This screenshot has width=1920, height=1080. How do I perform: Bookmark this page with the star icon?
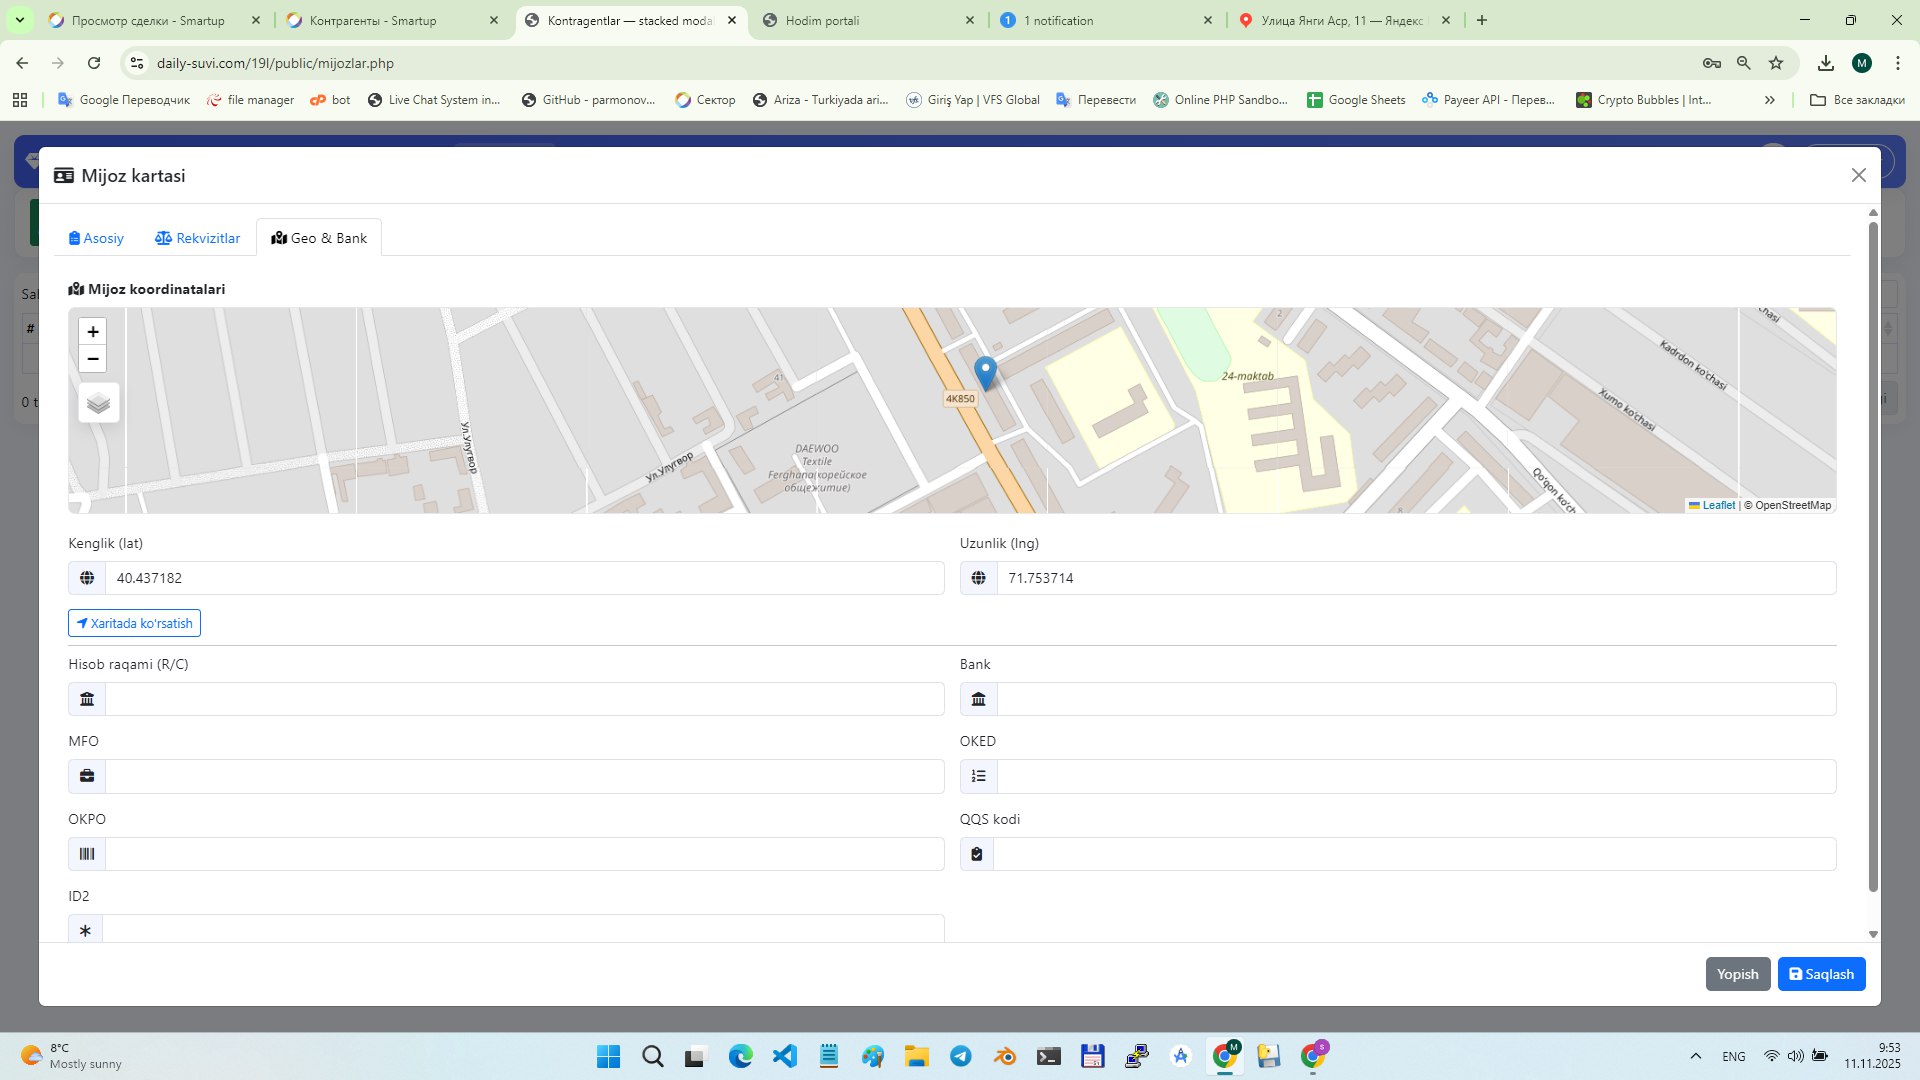pyautogui.click(x=1776, y=63)
